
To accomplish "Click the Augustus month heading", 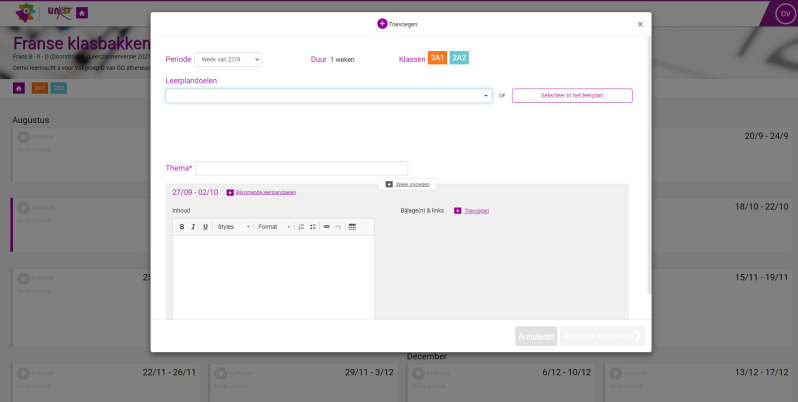I will [x=31, y=120].
